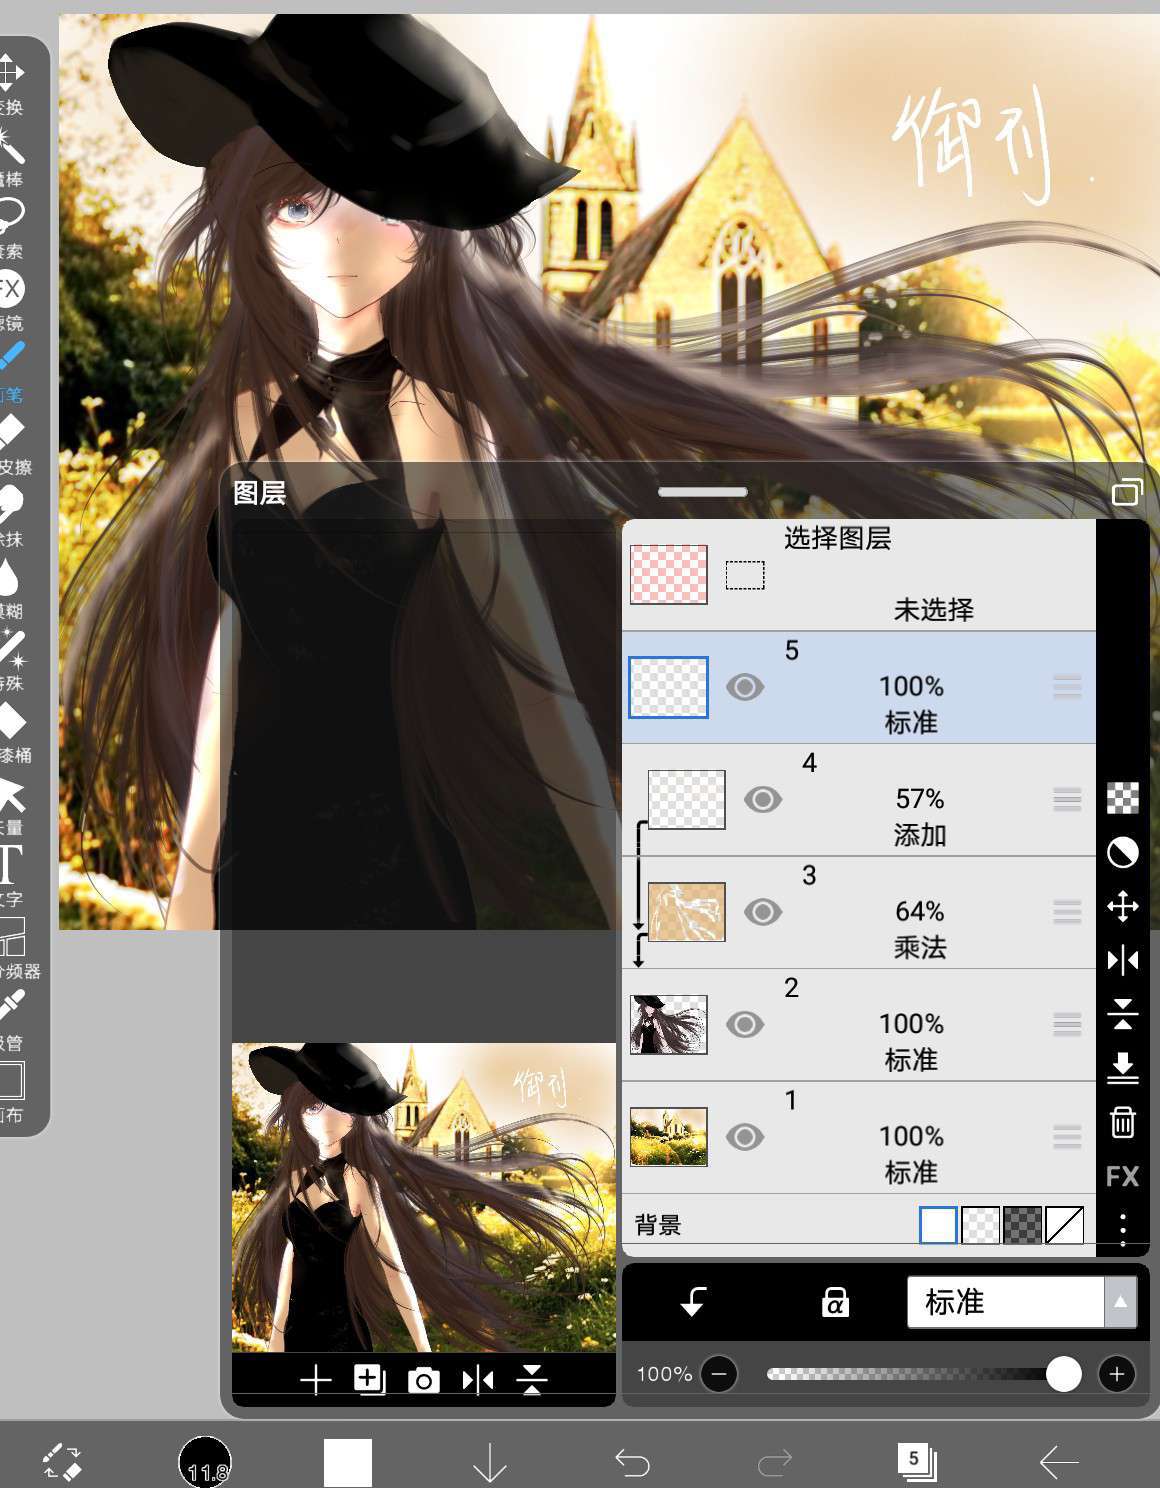Click the move layer cross-arrows icon
1160x1488 pixels.
[1123, 907]
